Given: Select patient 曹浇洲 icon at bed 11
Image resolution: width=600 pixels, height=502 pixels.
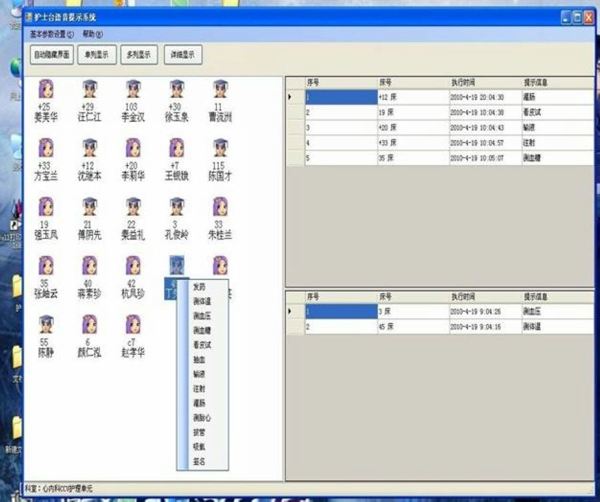Looking at the screenshot, I should click(219, 90).
